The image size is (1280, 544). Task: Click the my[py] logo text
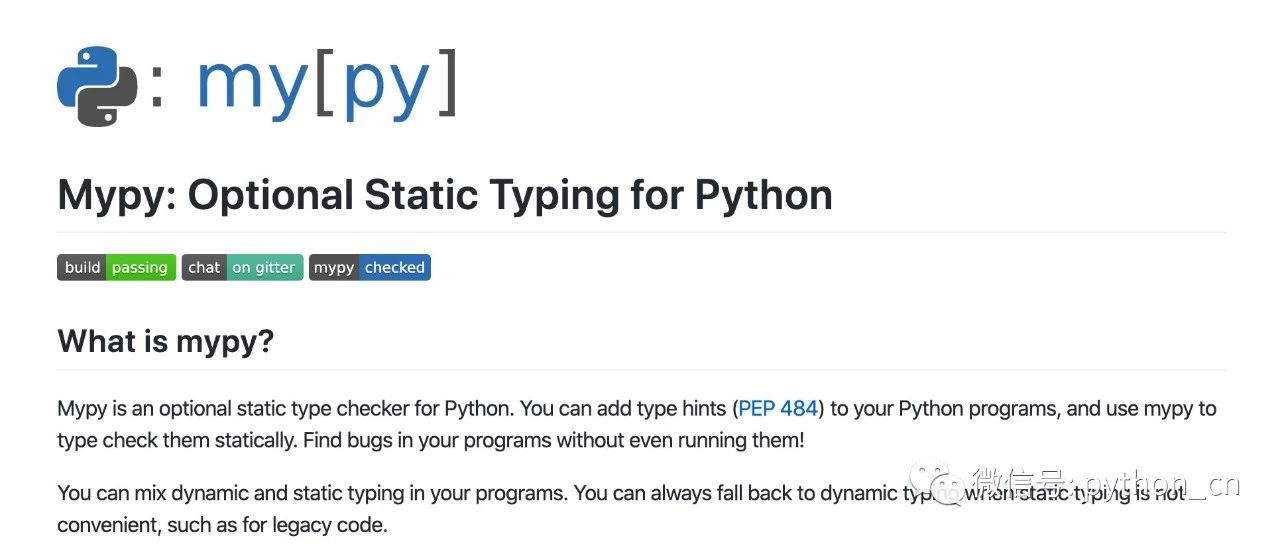327,83
